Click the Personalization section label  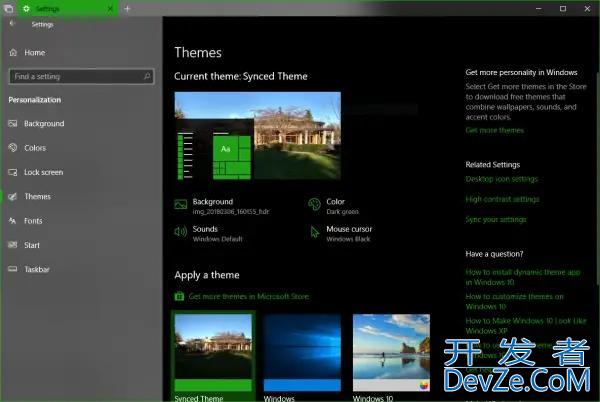(x=35, y=100)
